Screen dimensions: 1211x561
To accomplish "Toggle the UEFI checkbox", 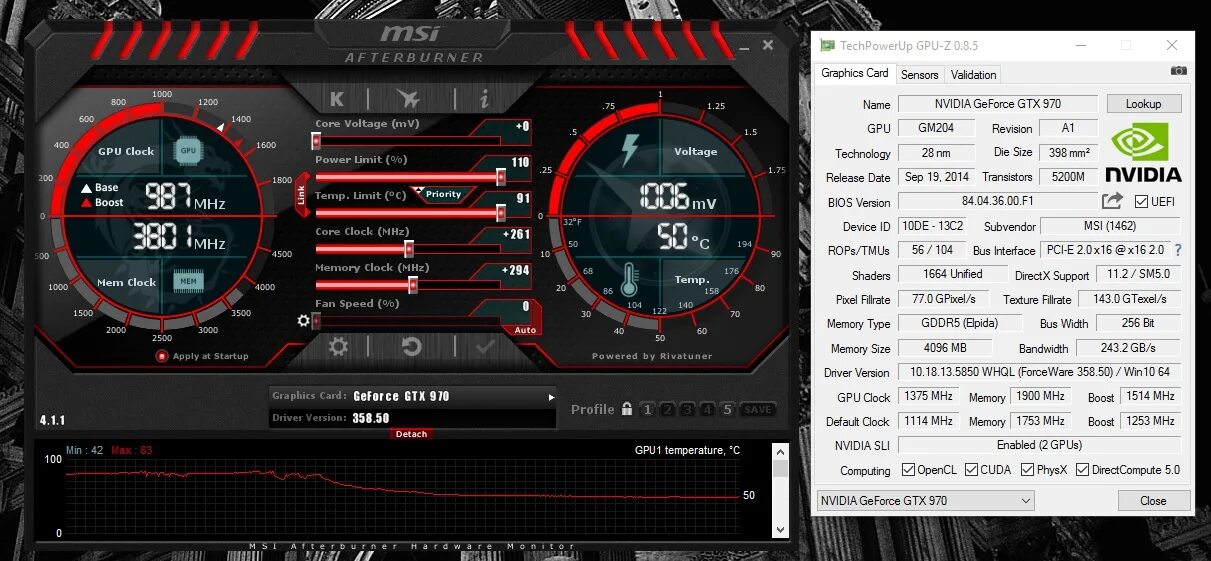I will tap(1141, 202).
